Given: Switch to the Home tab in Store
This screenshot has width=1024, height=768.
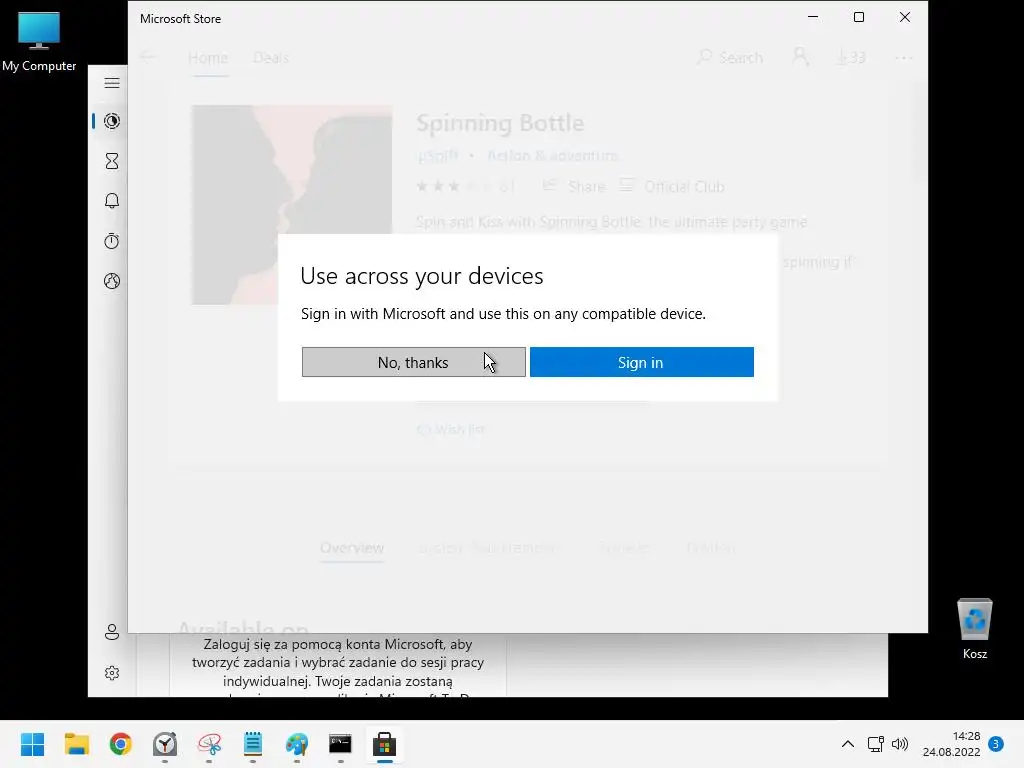Looking at the screenshot, I should 208,57.
